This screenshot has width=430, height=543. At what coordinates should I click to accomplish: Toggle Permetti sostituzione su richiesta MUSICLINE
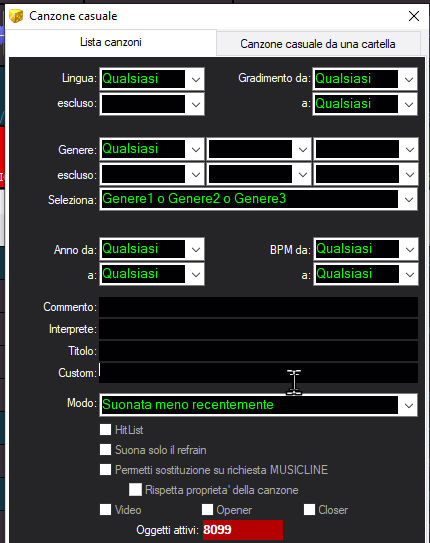pos(105,470)
